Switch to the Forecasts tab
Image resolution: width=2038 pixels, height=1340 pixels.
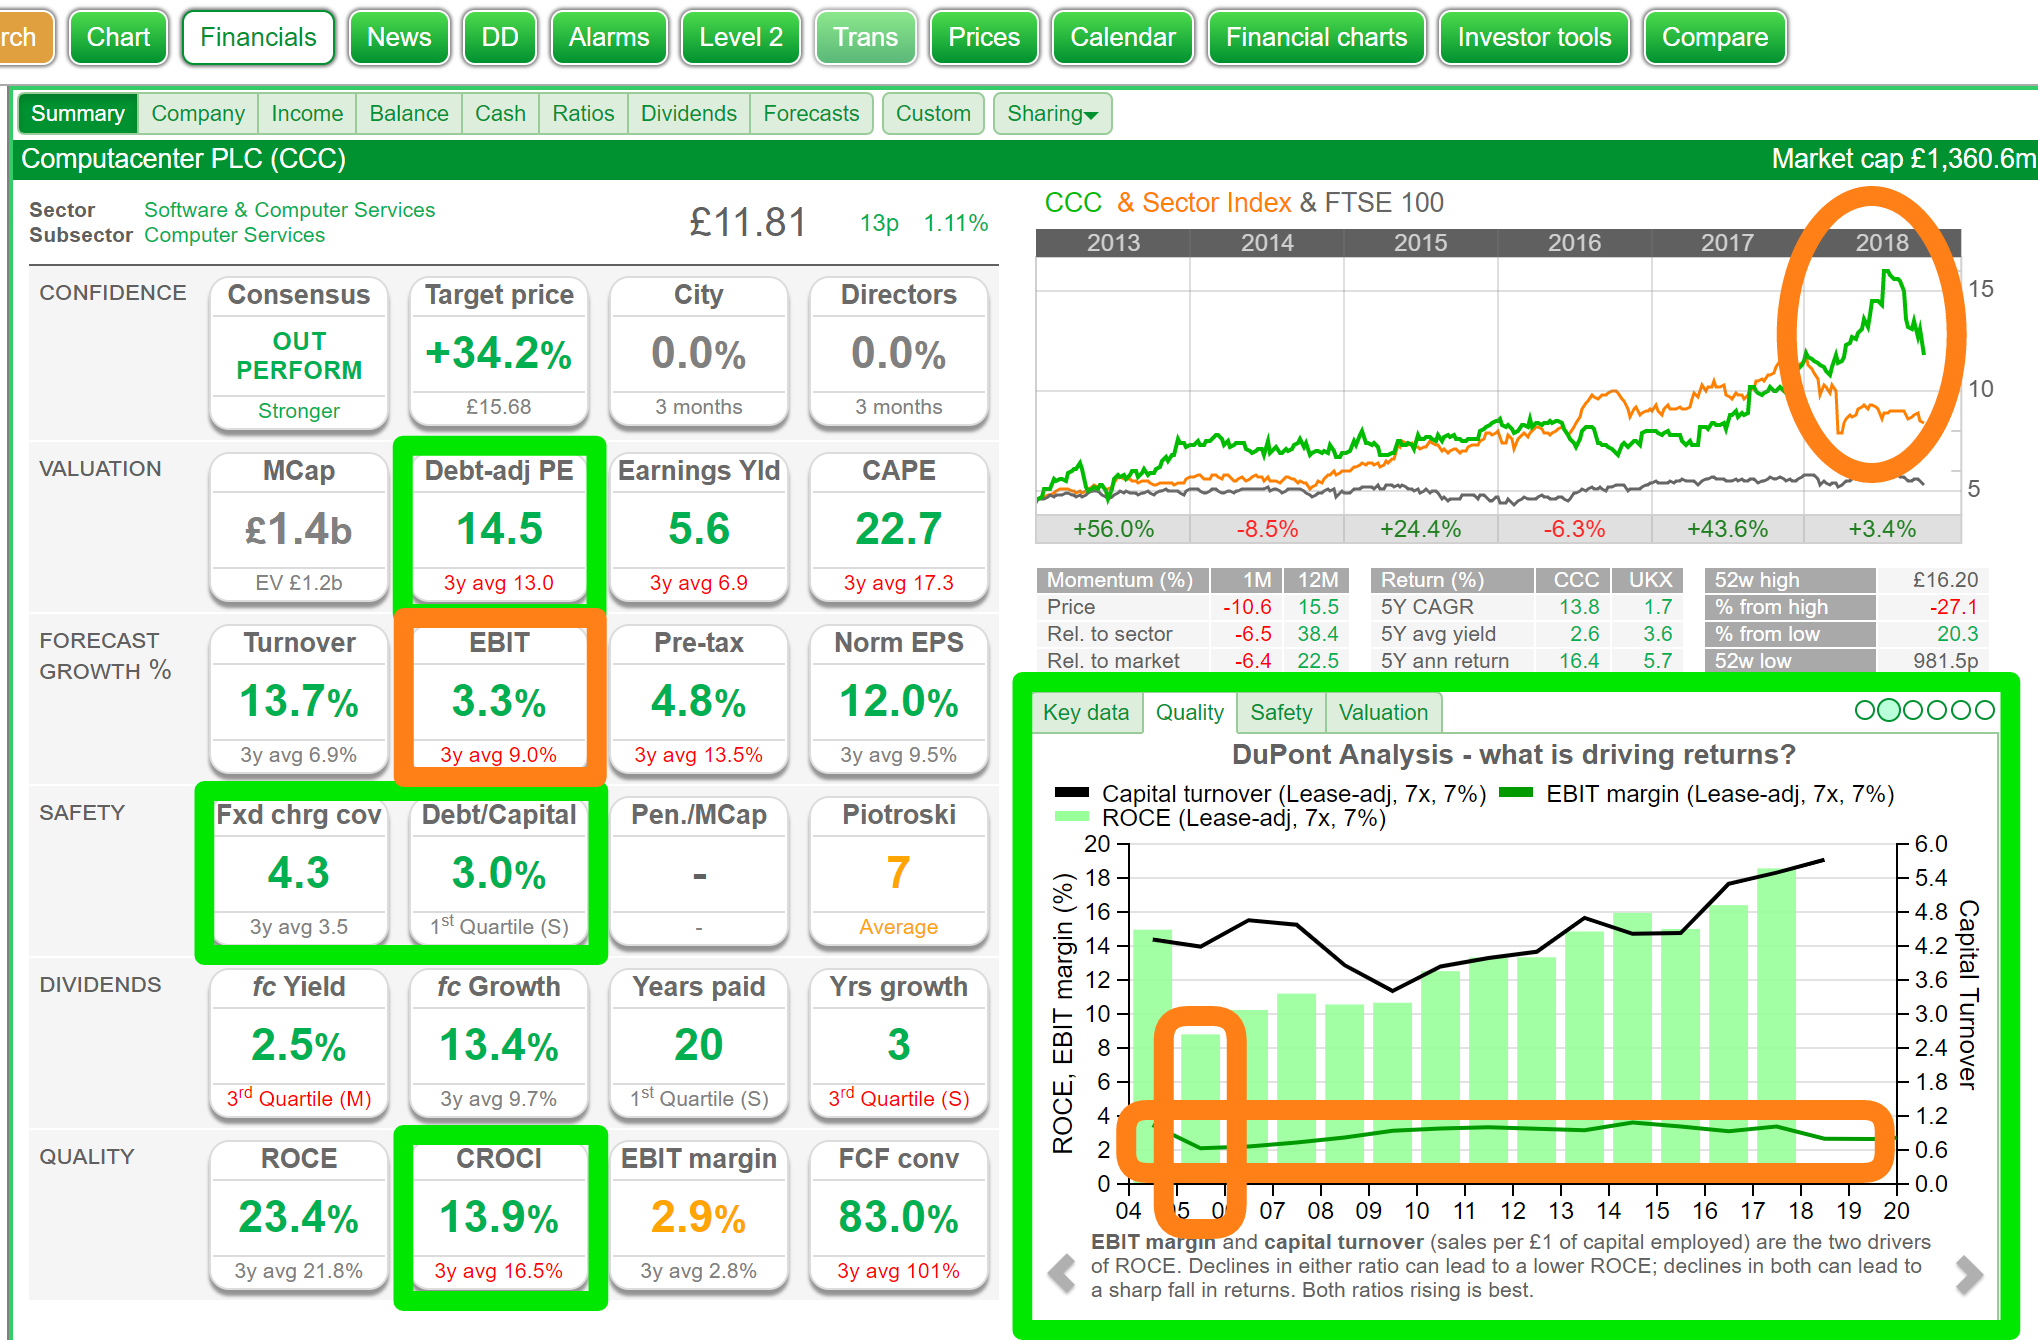[811, 113]
